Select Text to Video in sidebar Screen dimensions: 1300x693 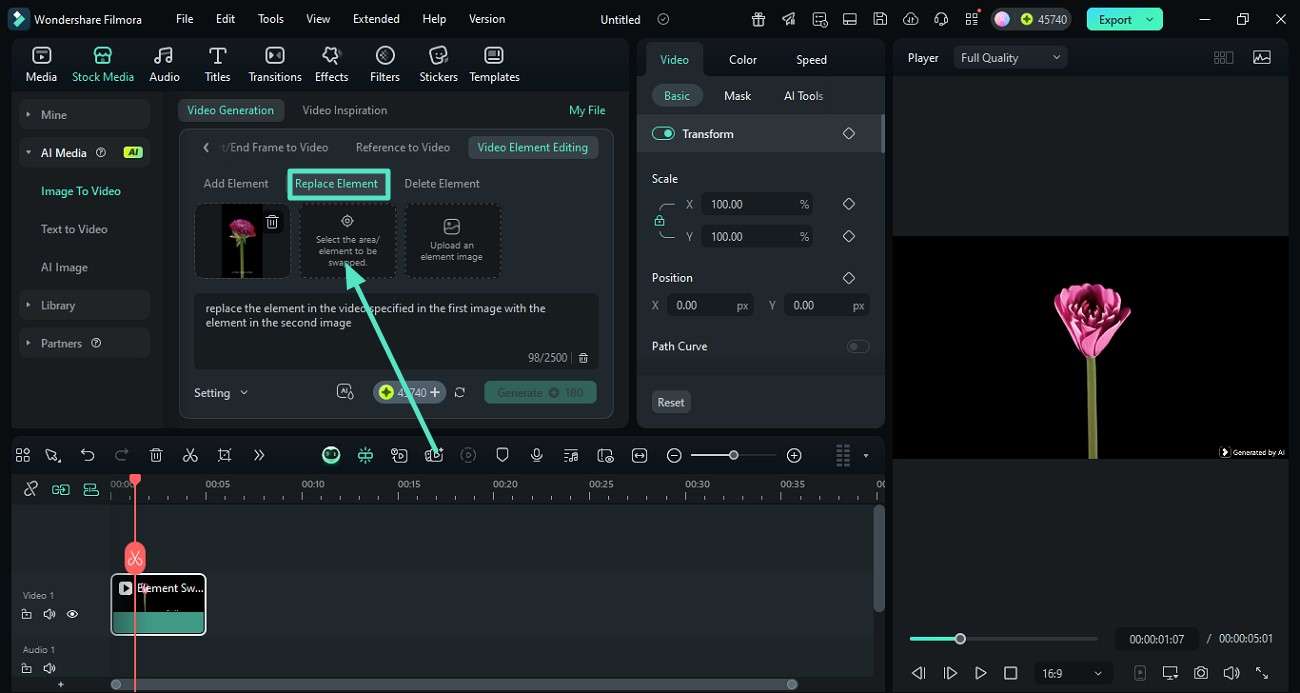click(x=74, y=229)
